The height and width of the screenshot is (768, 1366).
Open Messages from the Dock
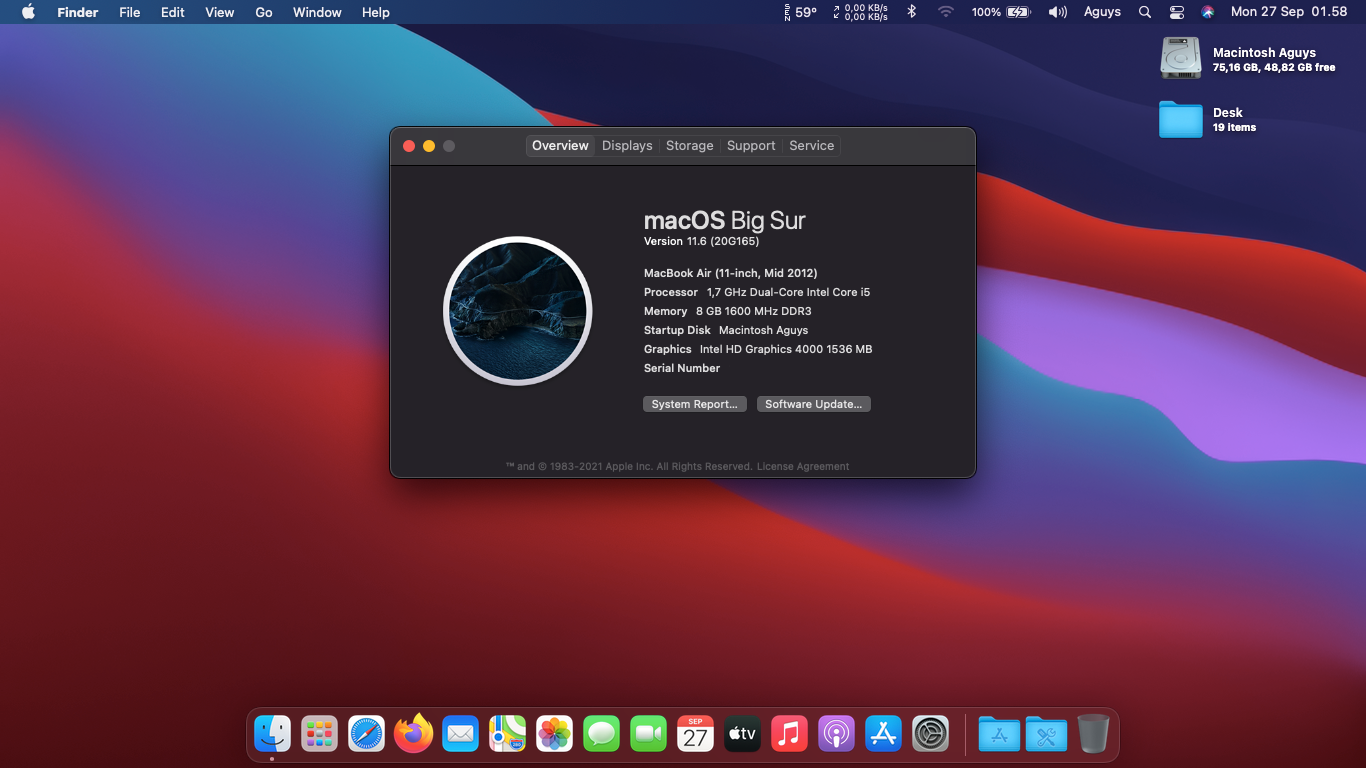point(601,734)
